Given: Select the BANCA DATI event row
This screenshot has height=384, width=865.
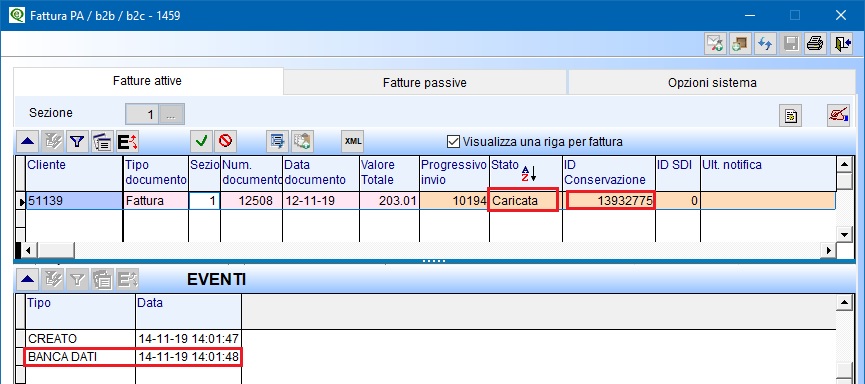Looking at the screenshot, I should pos(133,357).
